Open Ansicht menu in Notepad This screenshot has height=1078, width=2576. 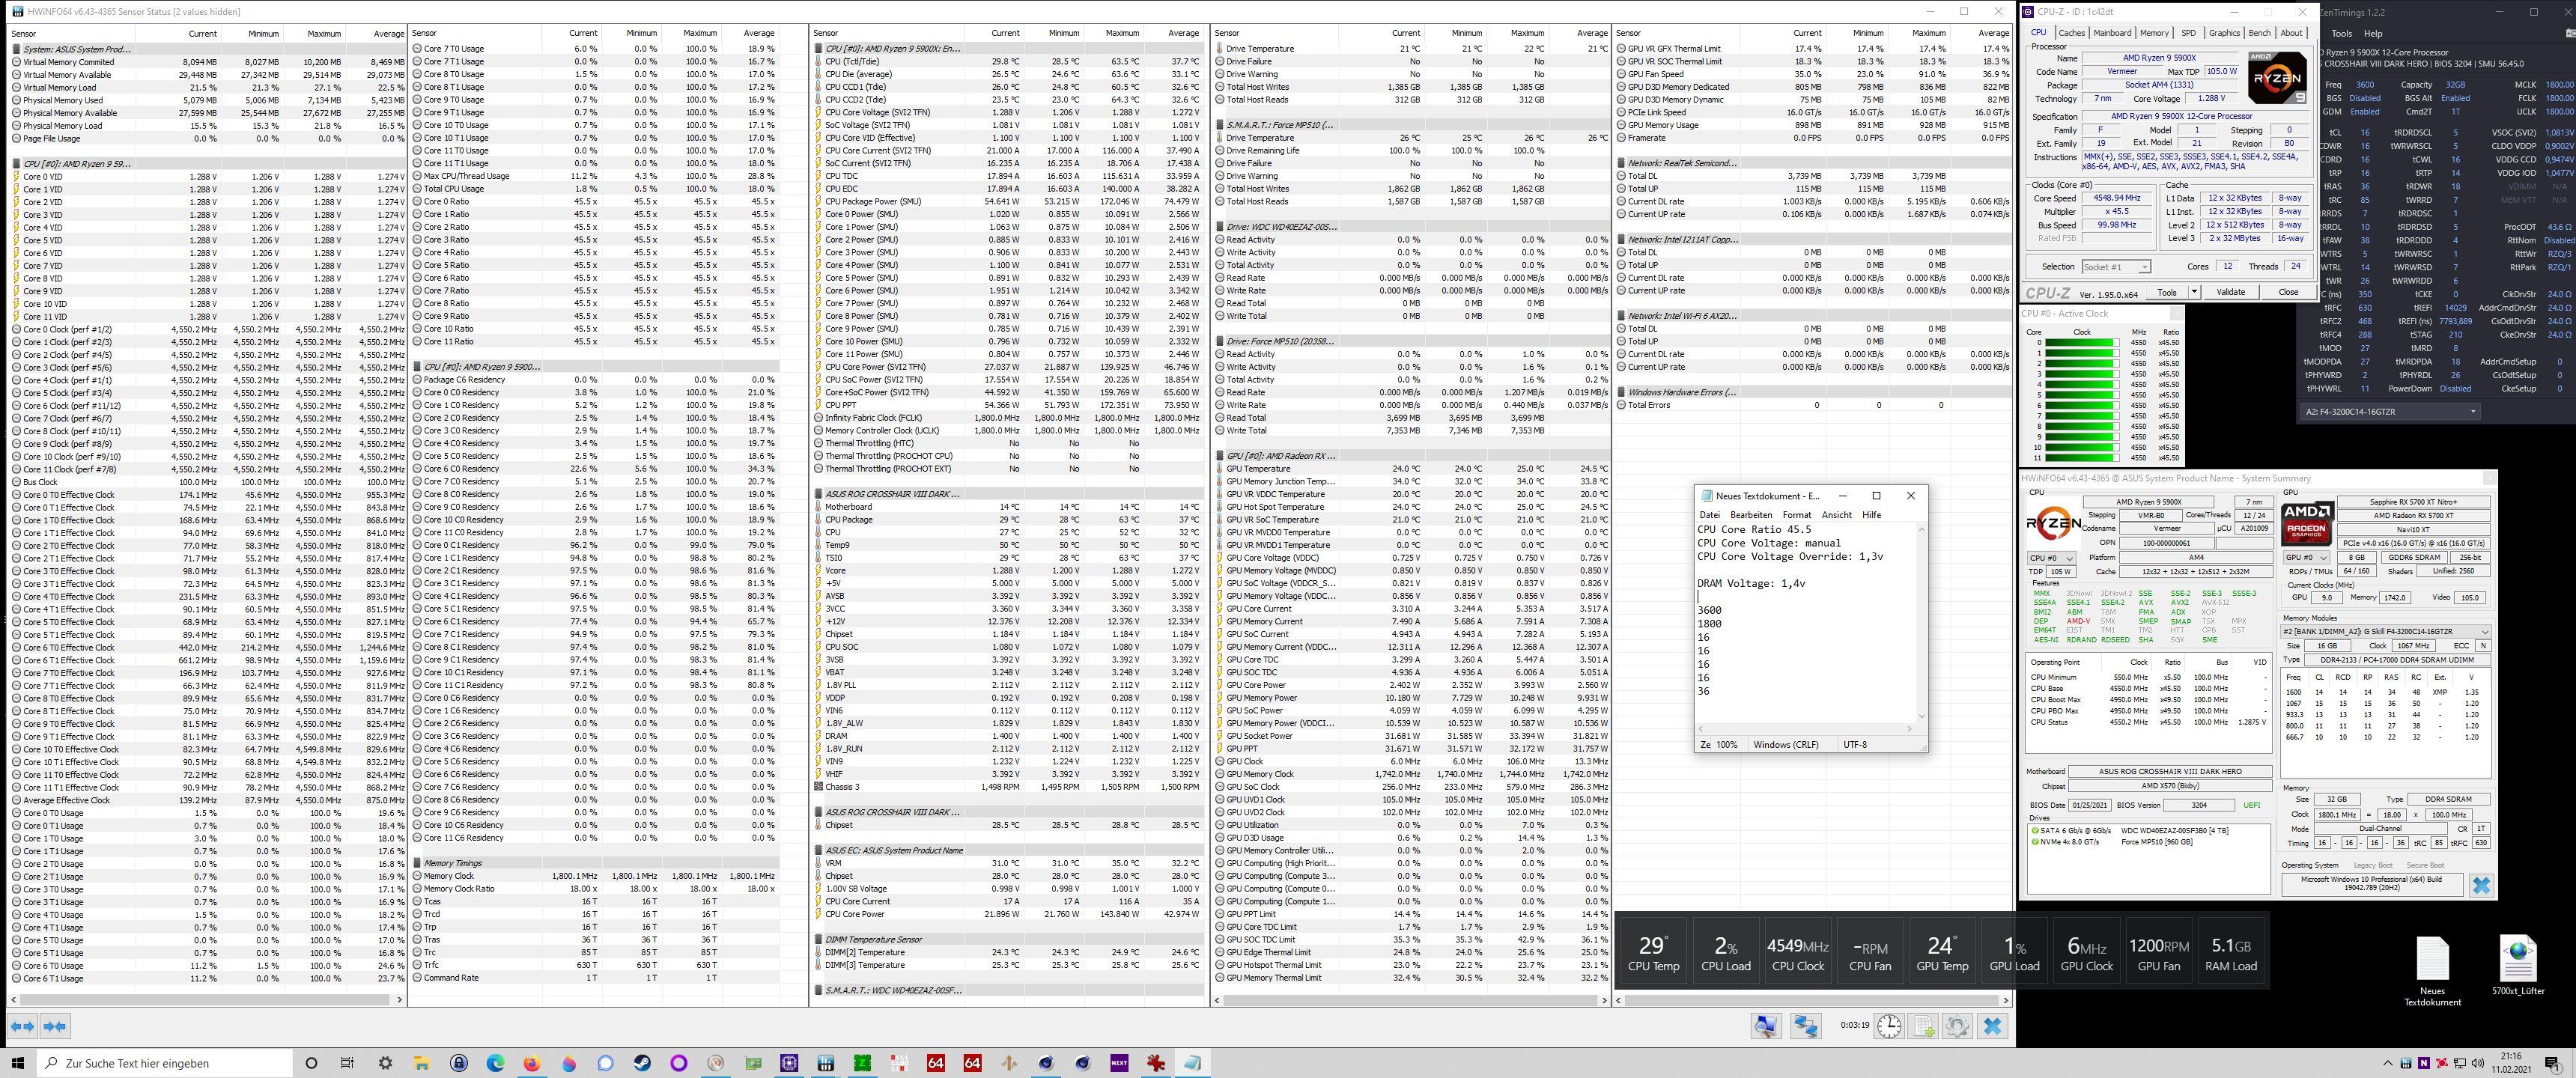click(1837, 515)
